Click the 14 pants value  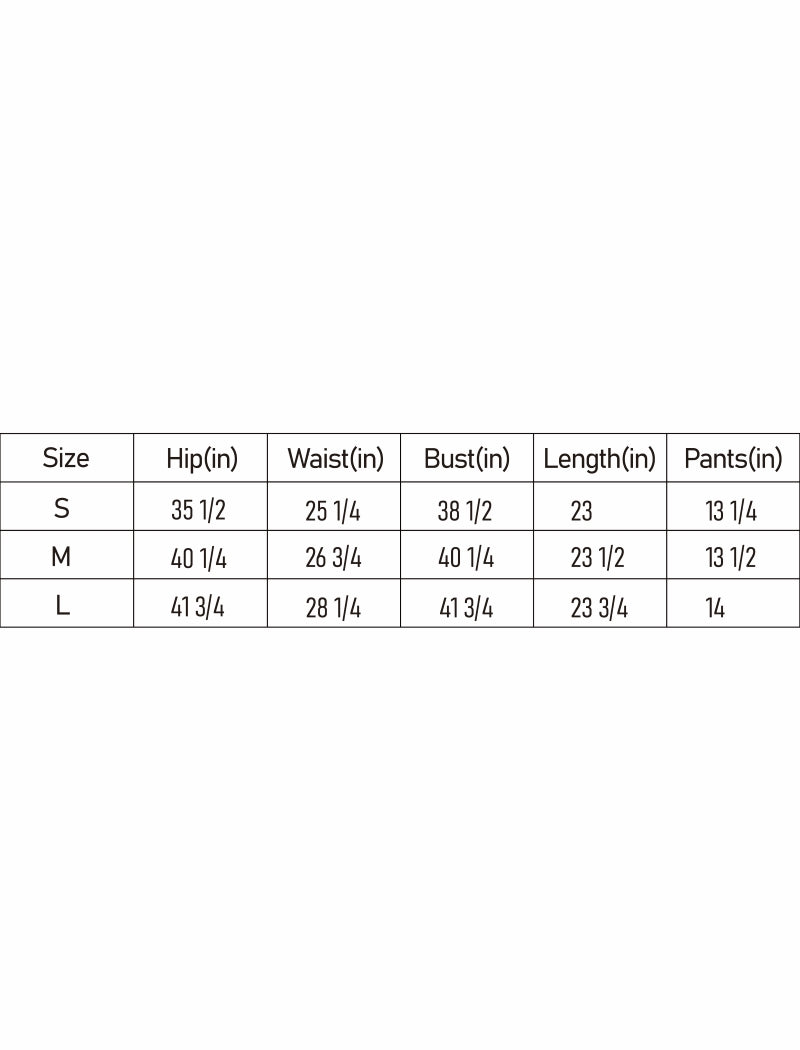click(715, 608)
